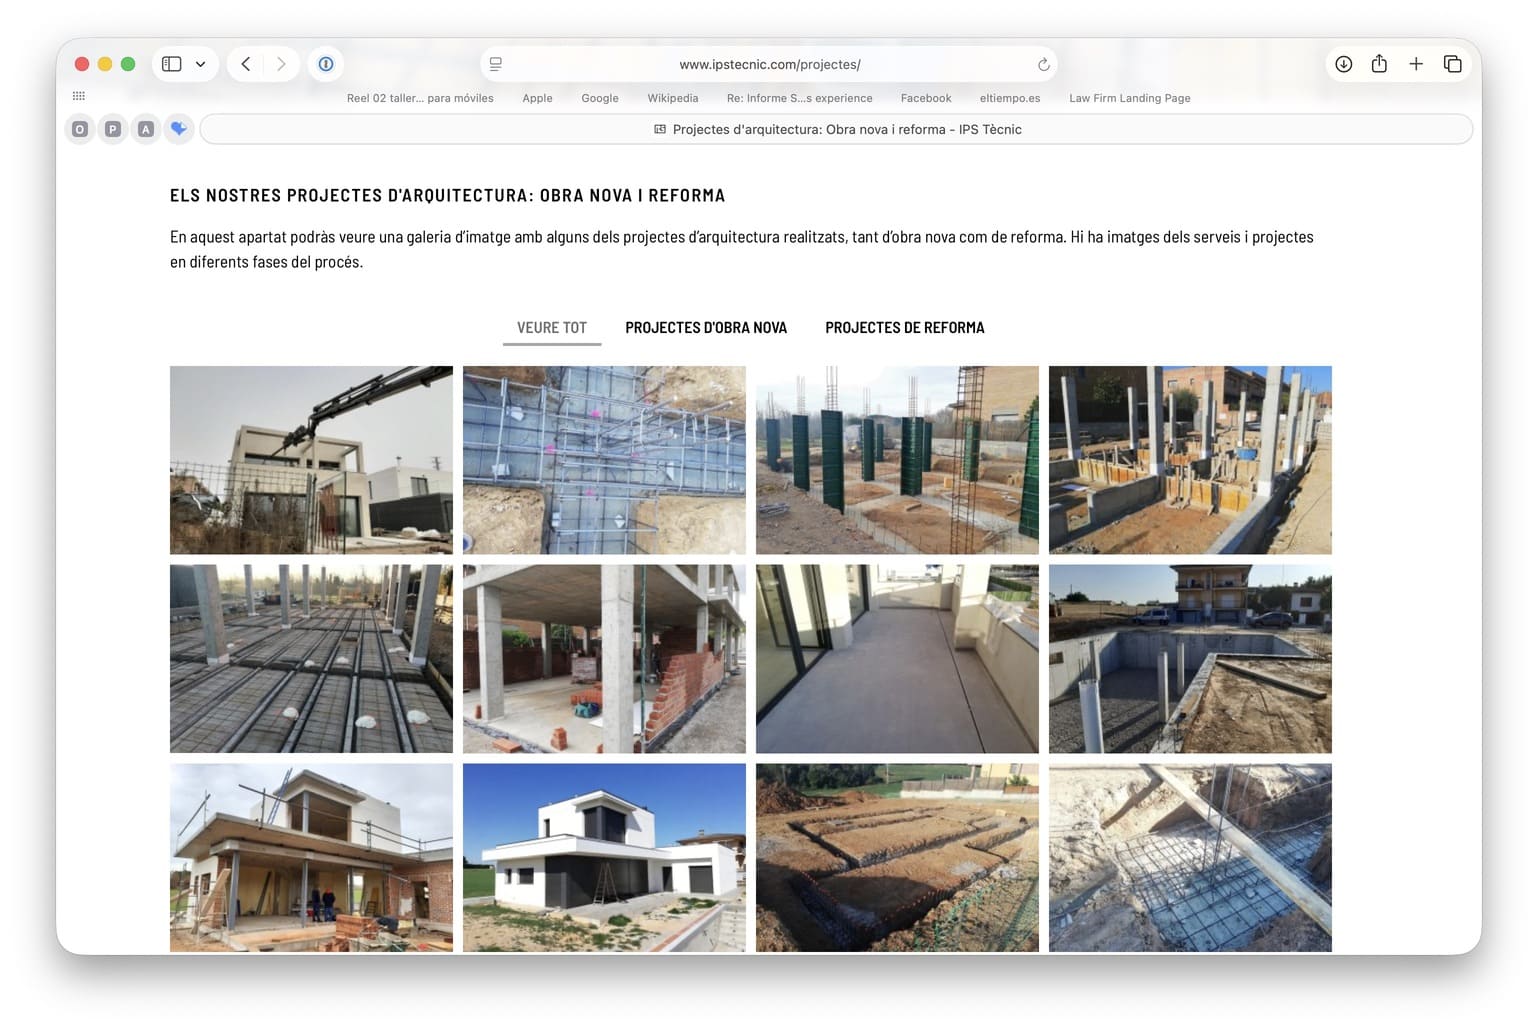Click the 1Password extension icon
This screenshot has height=1029, width=1538.
[x=326, y=64]
